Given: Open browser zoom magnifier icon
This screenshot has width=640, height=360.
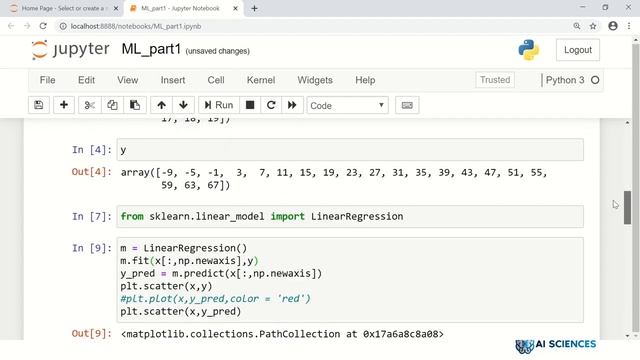Looking at the screenshot, I should pyautogui.click(x=577, y=26).
